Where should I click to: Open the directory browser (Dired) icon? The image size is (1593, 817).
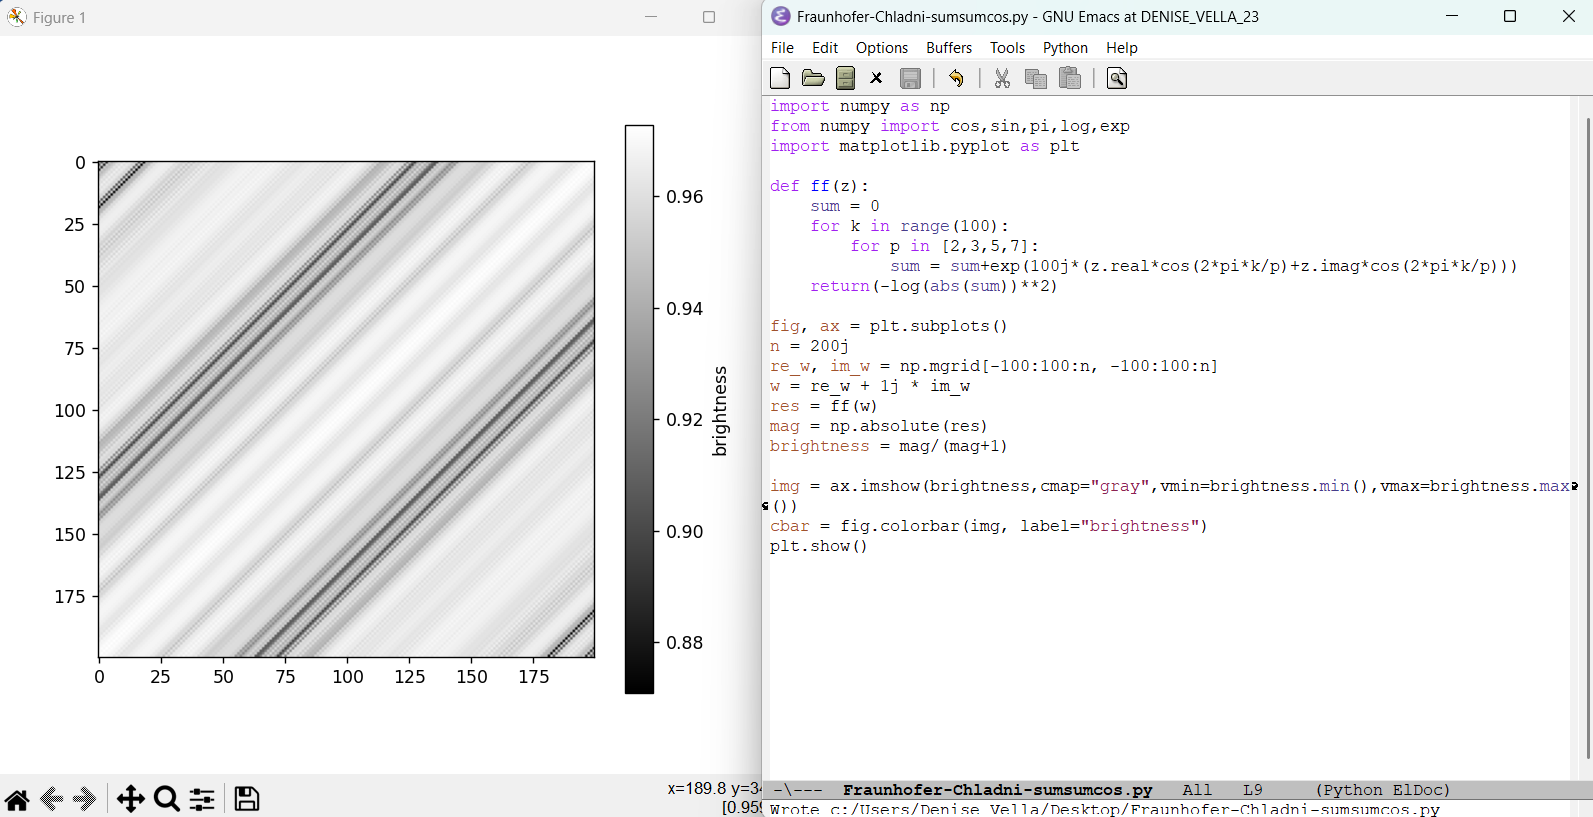[x=845, y=78]
